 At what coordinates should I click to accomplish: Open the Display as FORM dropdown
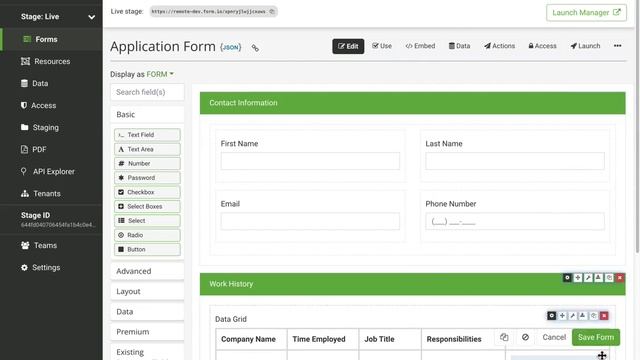tap(160, 74)
